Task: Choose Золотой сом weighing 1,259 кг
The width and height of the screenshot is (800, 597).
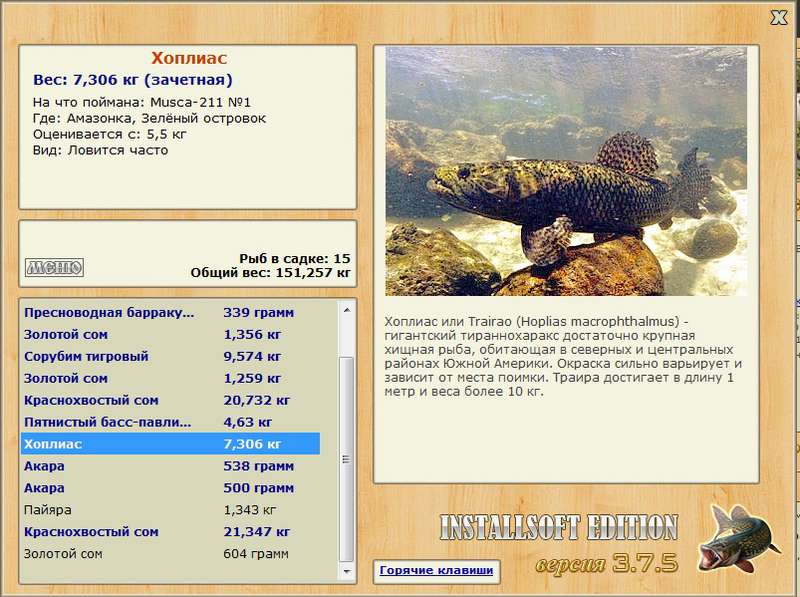Action: click(x=170, y=378)
